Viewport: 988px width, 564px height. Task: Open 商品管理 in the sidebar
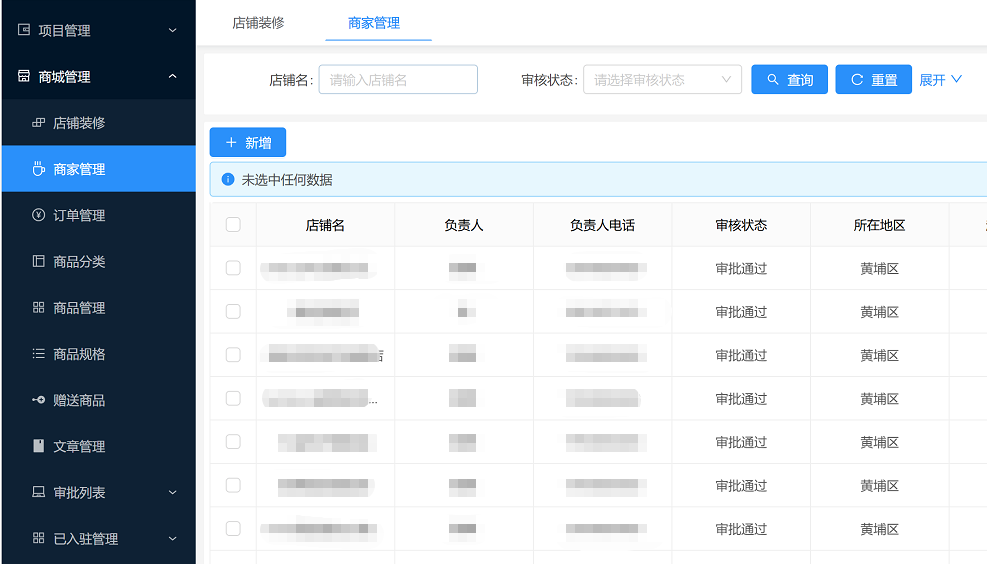[79, 308]
